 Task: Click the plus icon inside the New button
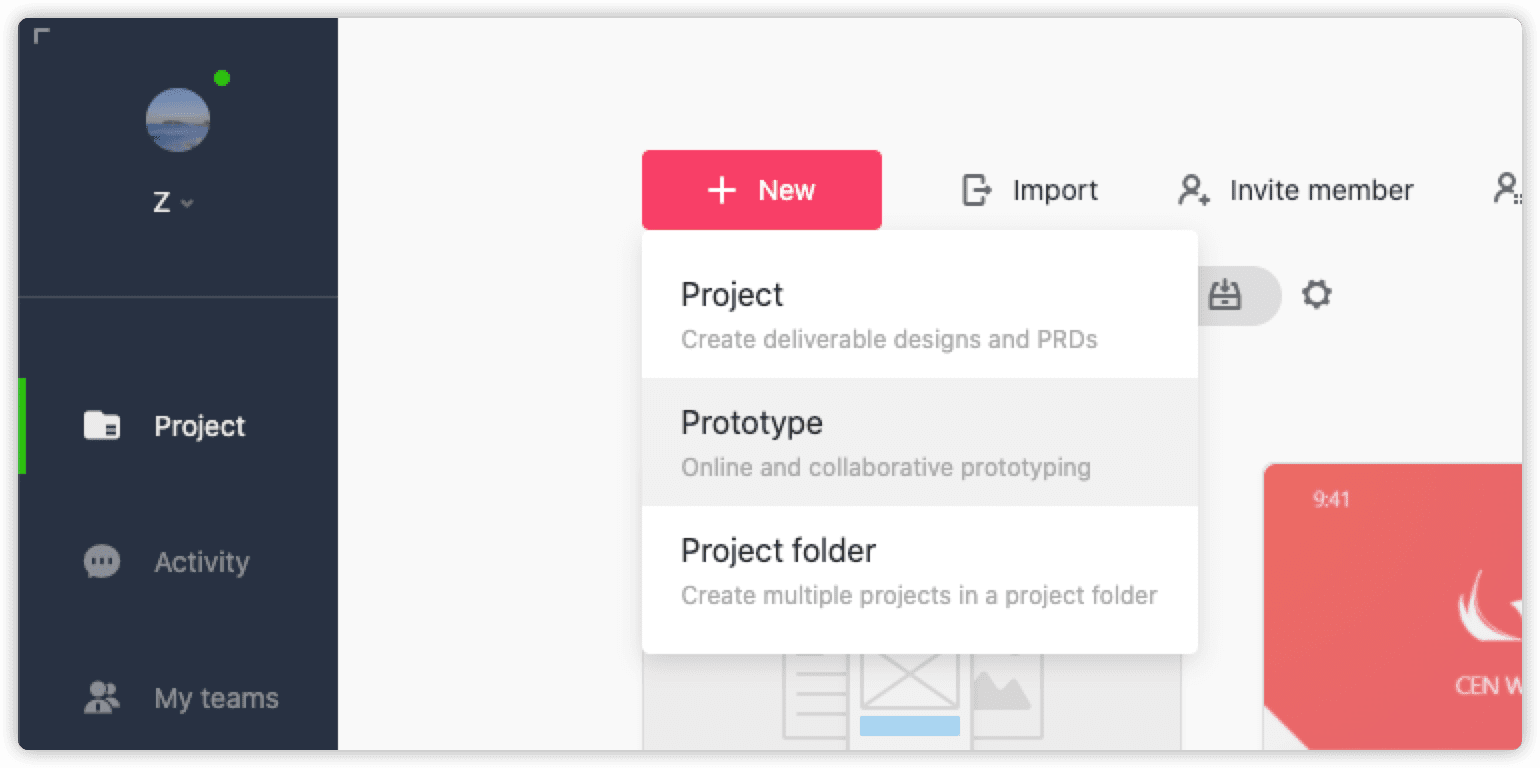coord(722,190)
